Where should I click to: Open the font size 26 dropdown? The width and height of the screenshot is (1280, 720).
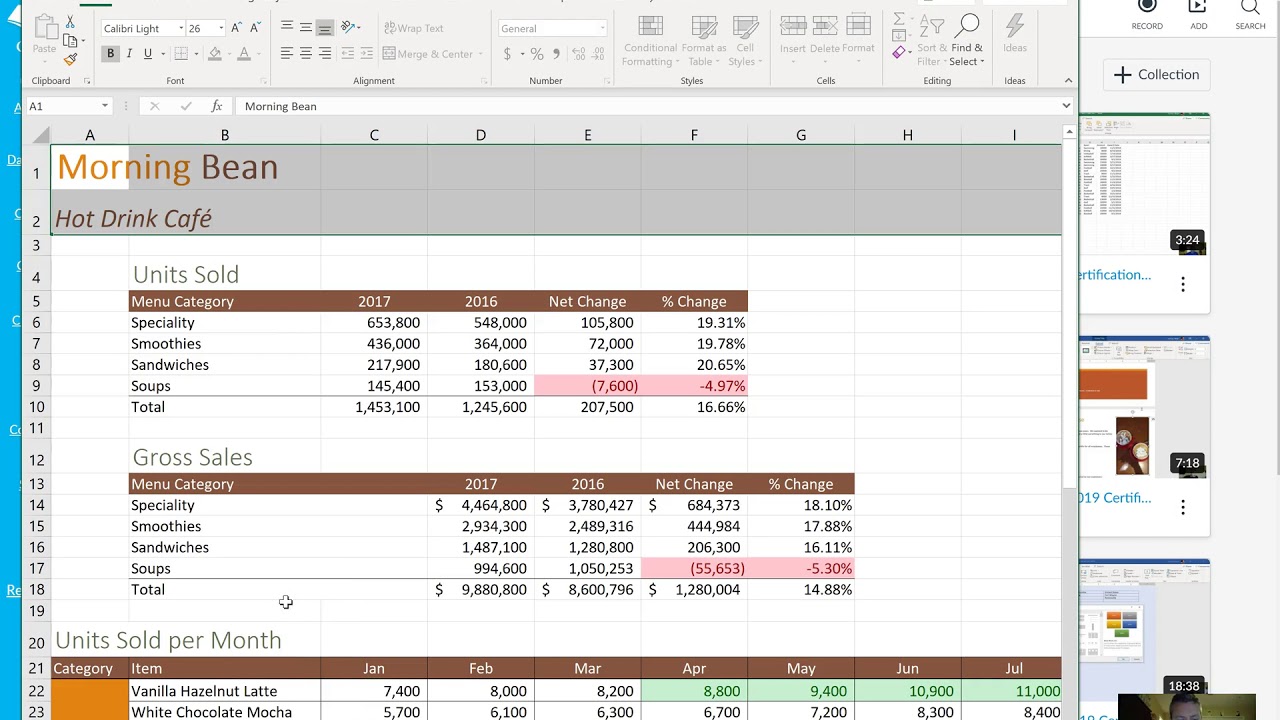tap(221, 29)
